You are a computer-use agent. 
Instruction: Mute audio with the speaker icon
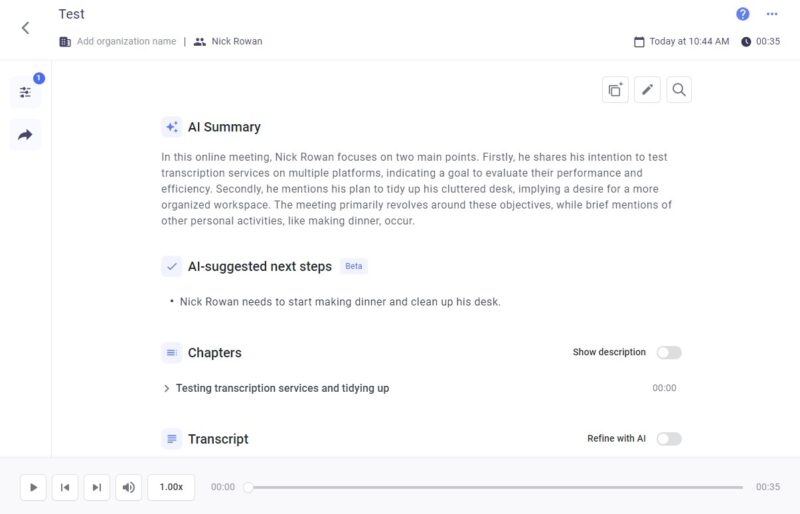128,487
